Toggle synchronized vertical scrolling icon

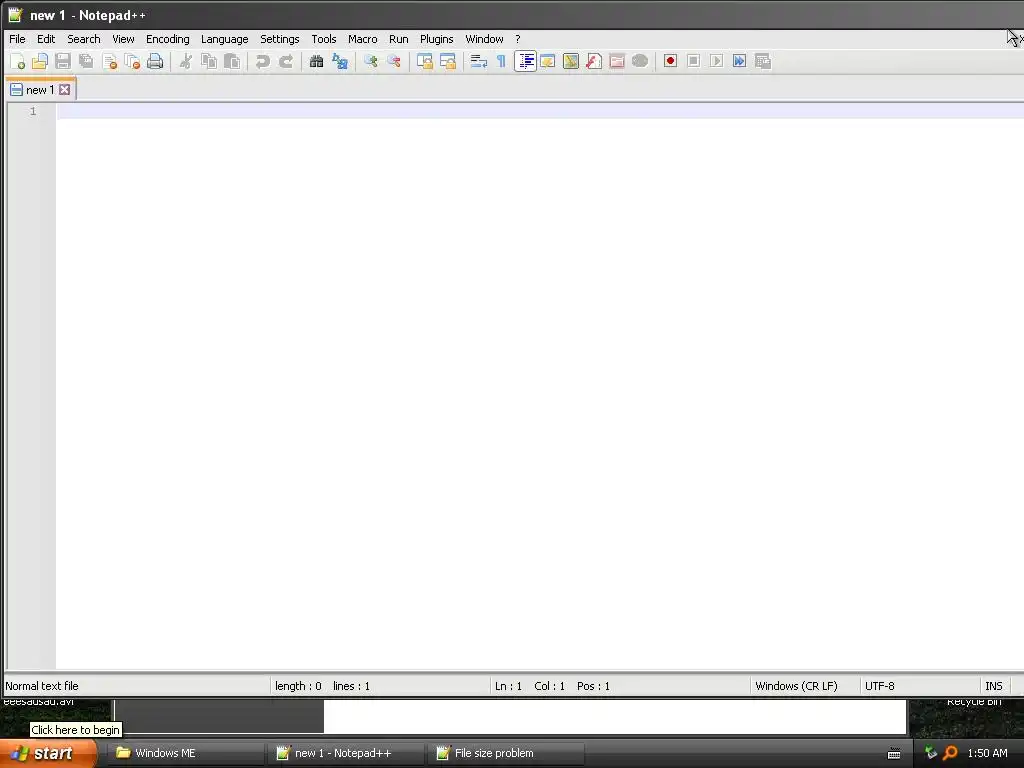point(425,61)
